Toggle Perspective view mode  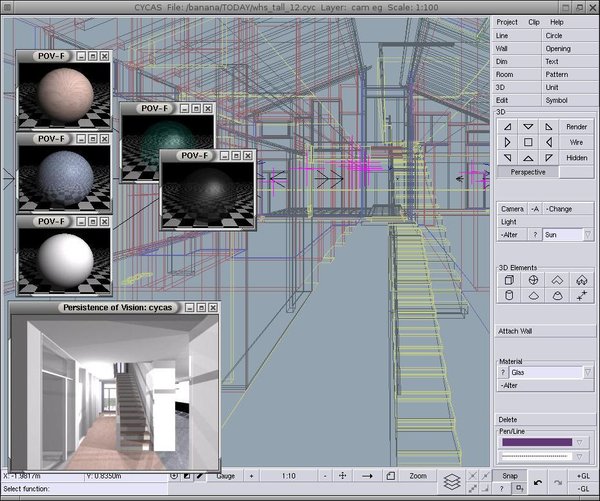528,172
